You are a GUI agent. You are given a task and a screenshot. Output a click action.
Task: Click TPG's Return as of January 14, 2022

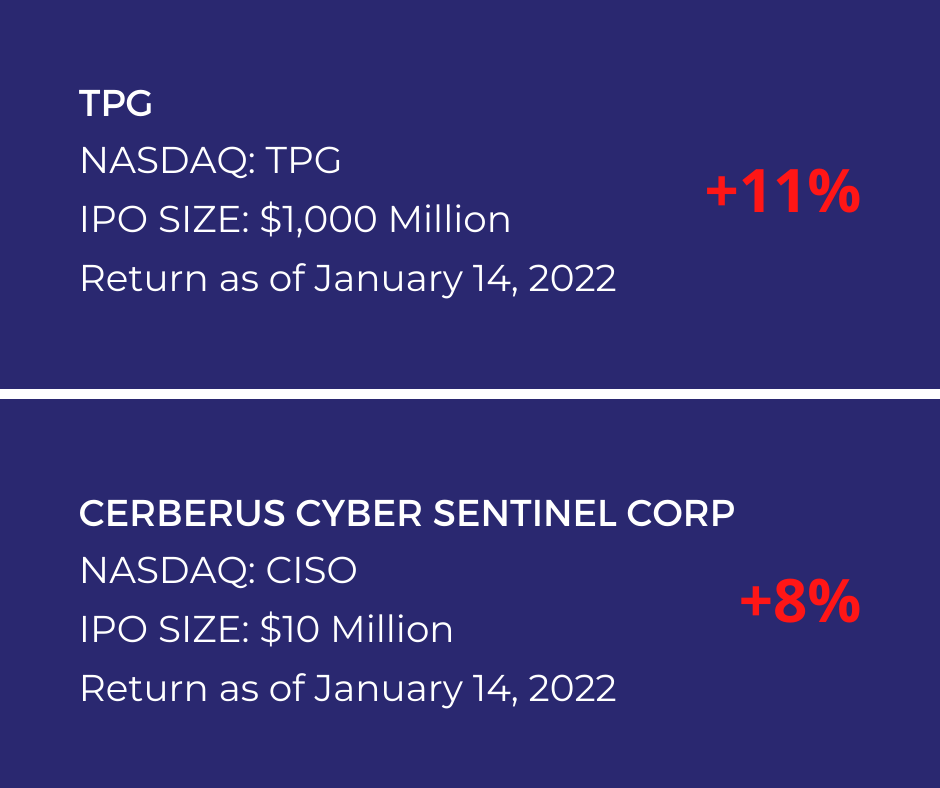pos(348,279)
